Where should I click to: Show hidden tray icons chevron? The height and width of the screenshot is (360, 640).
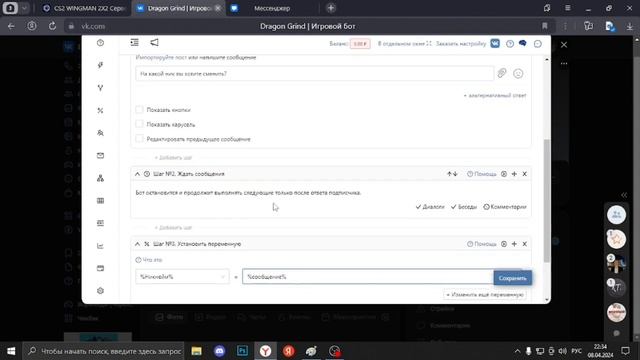[x=517, y=351]
